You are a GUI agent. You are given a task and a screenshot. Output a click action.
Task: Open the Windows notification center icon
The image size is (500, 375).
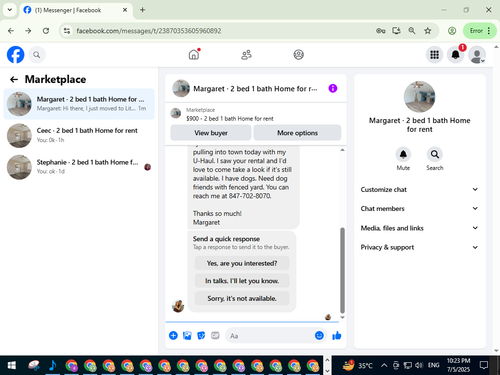pos(484,365)
